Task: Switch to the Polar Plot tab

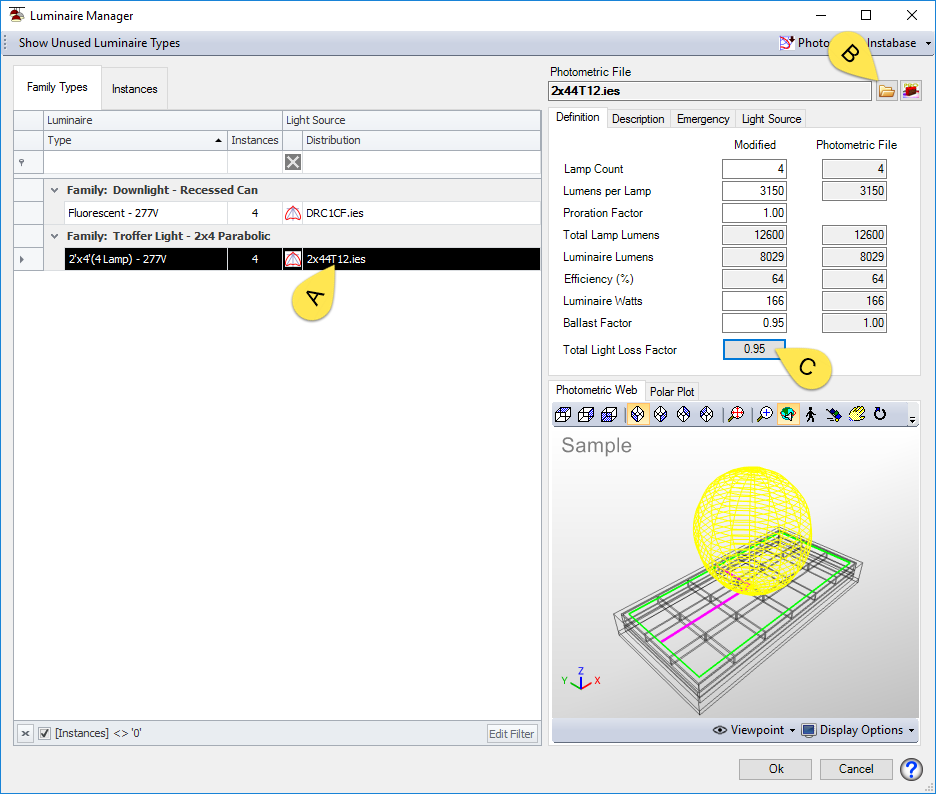Action: pos(672,391)
